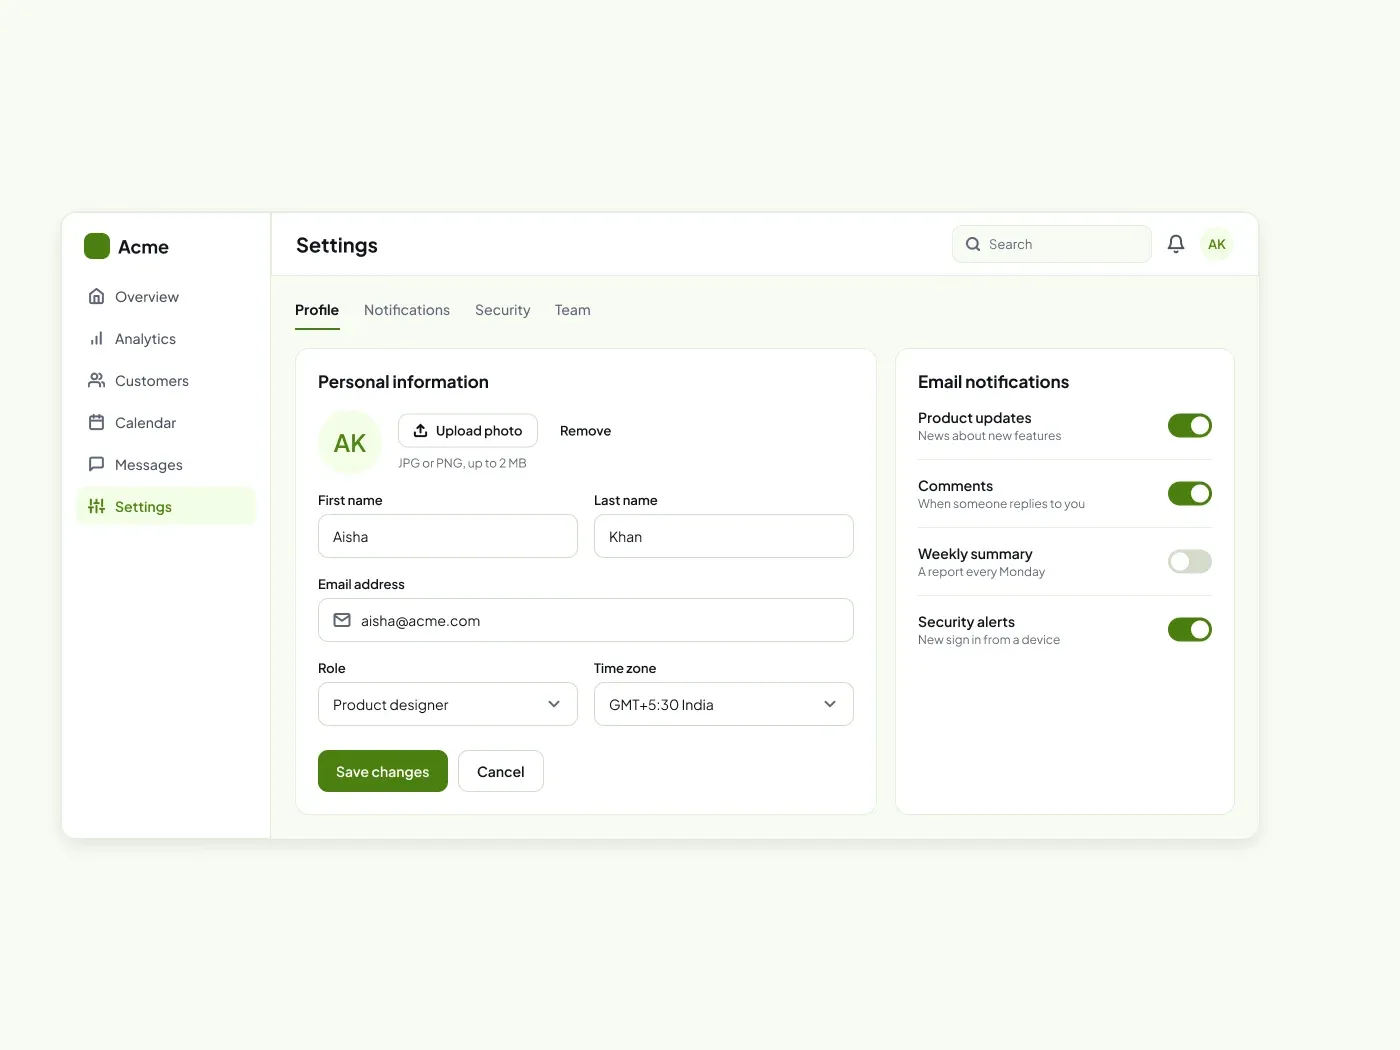Click the large AK profile photo
The image size is (1400, 1050).
350,442
